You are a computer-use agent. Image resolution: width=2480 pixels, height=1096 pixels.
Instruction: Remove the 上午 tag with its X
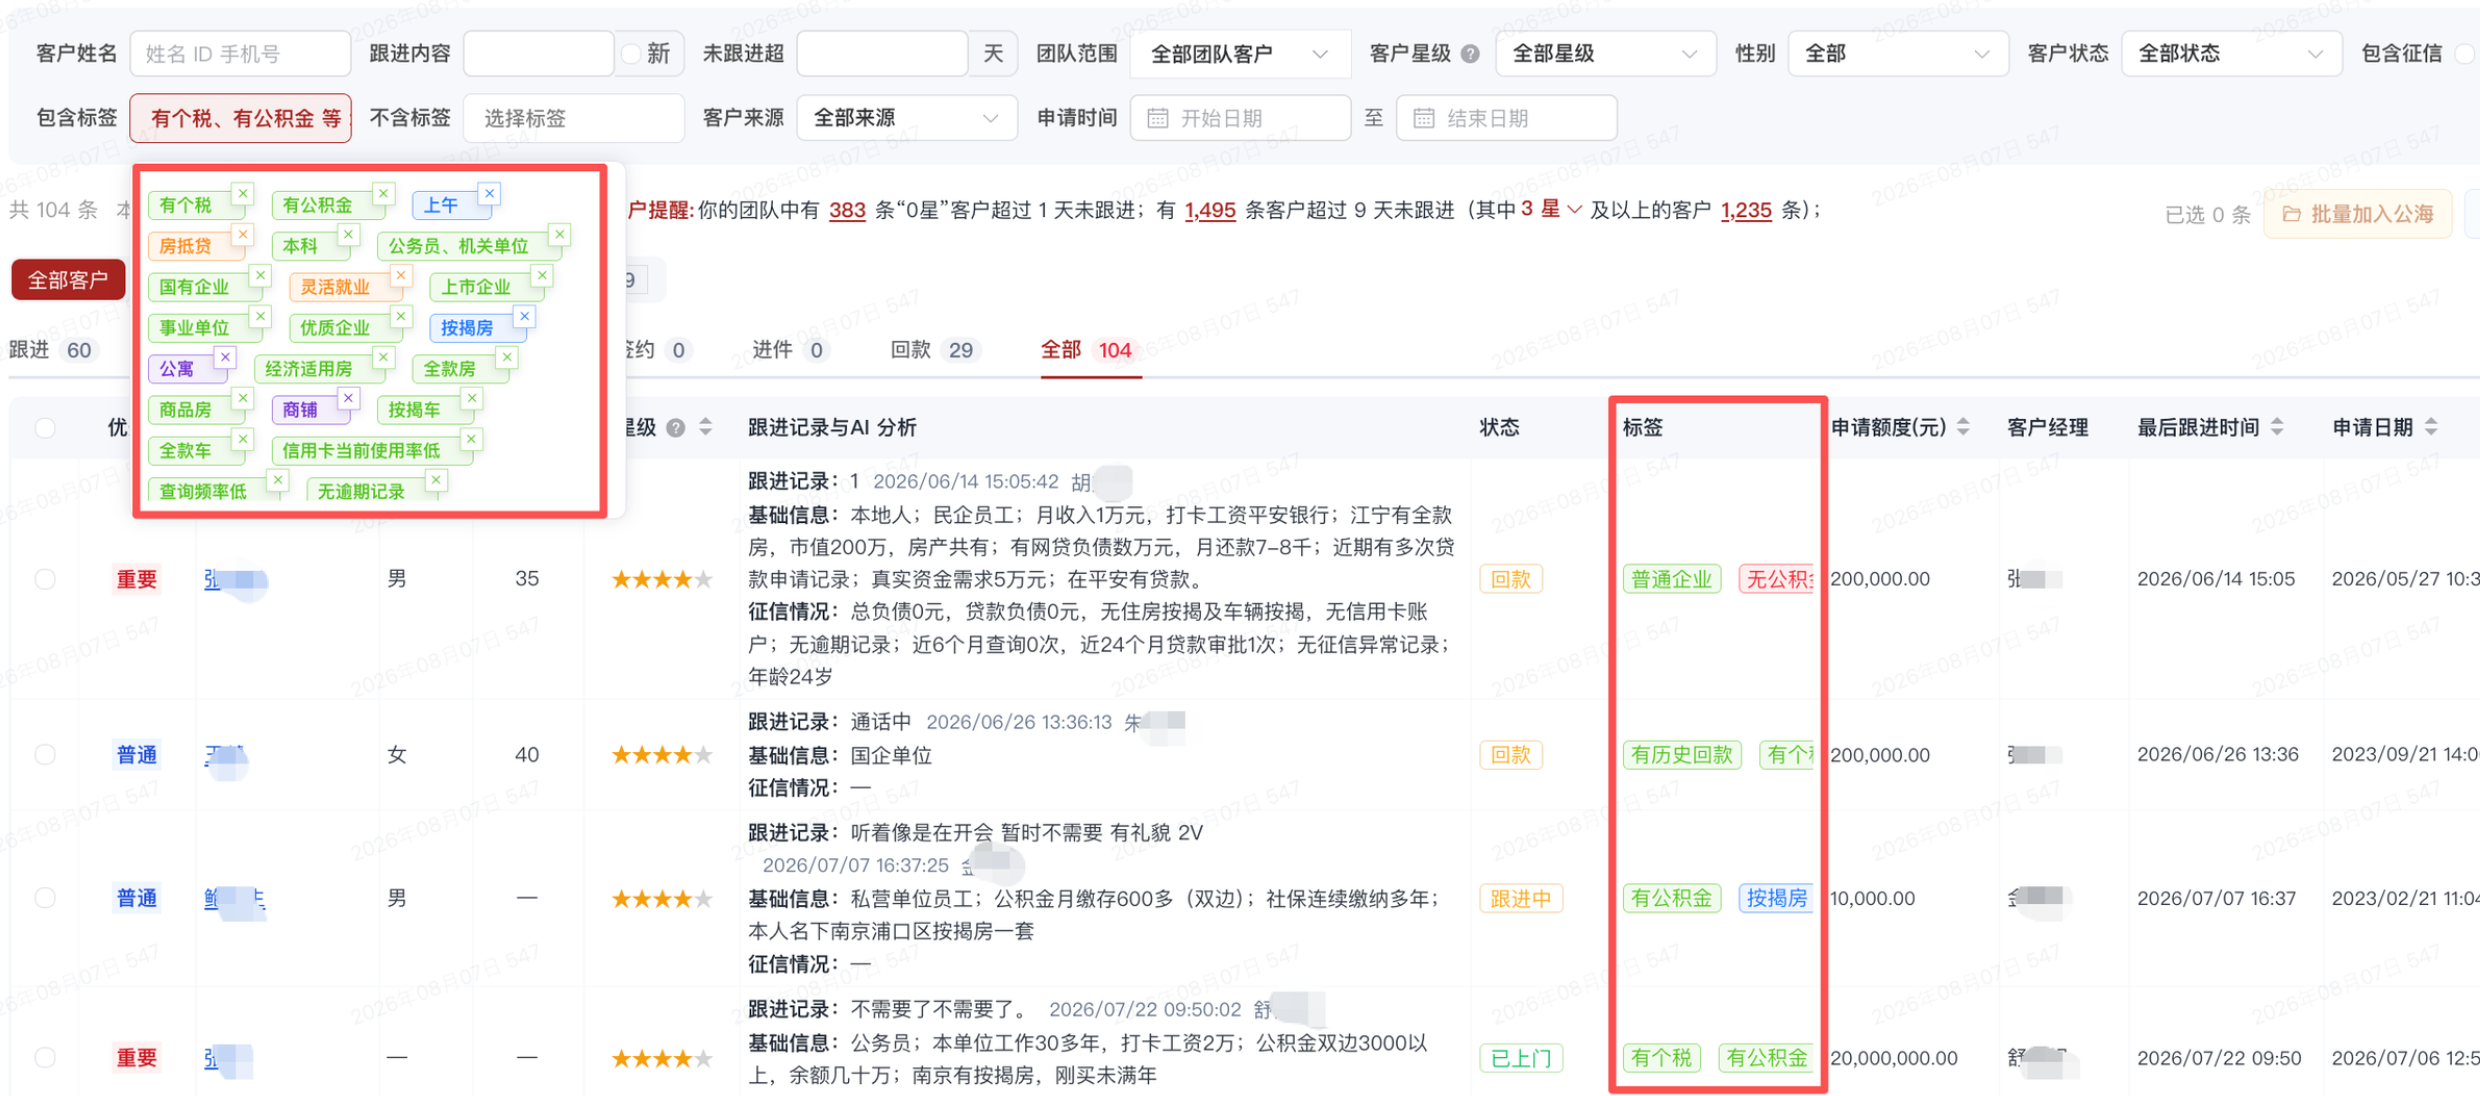click(489, 193)
